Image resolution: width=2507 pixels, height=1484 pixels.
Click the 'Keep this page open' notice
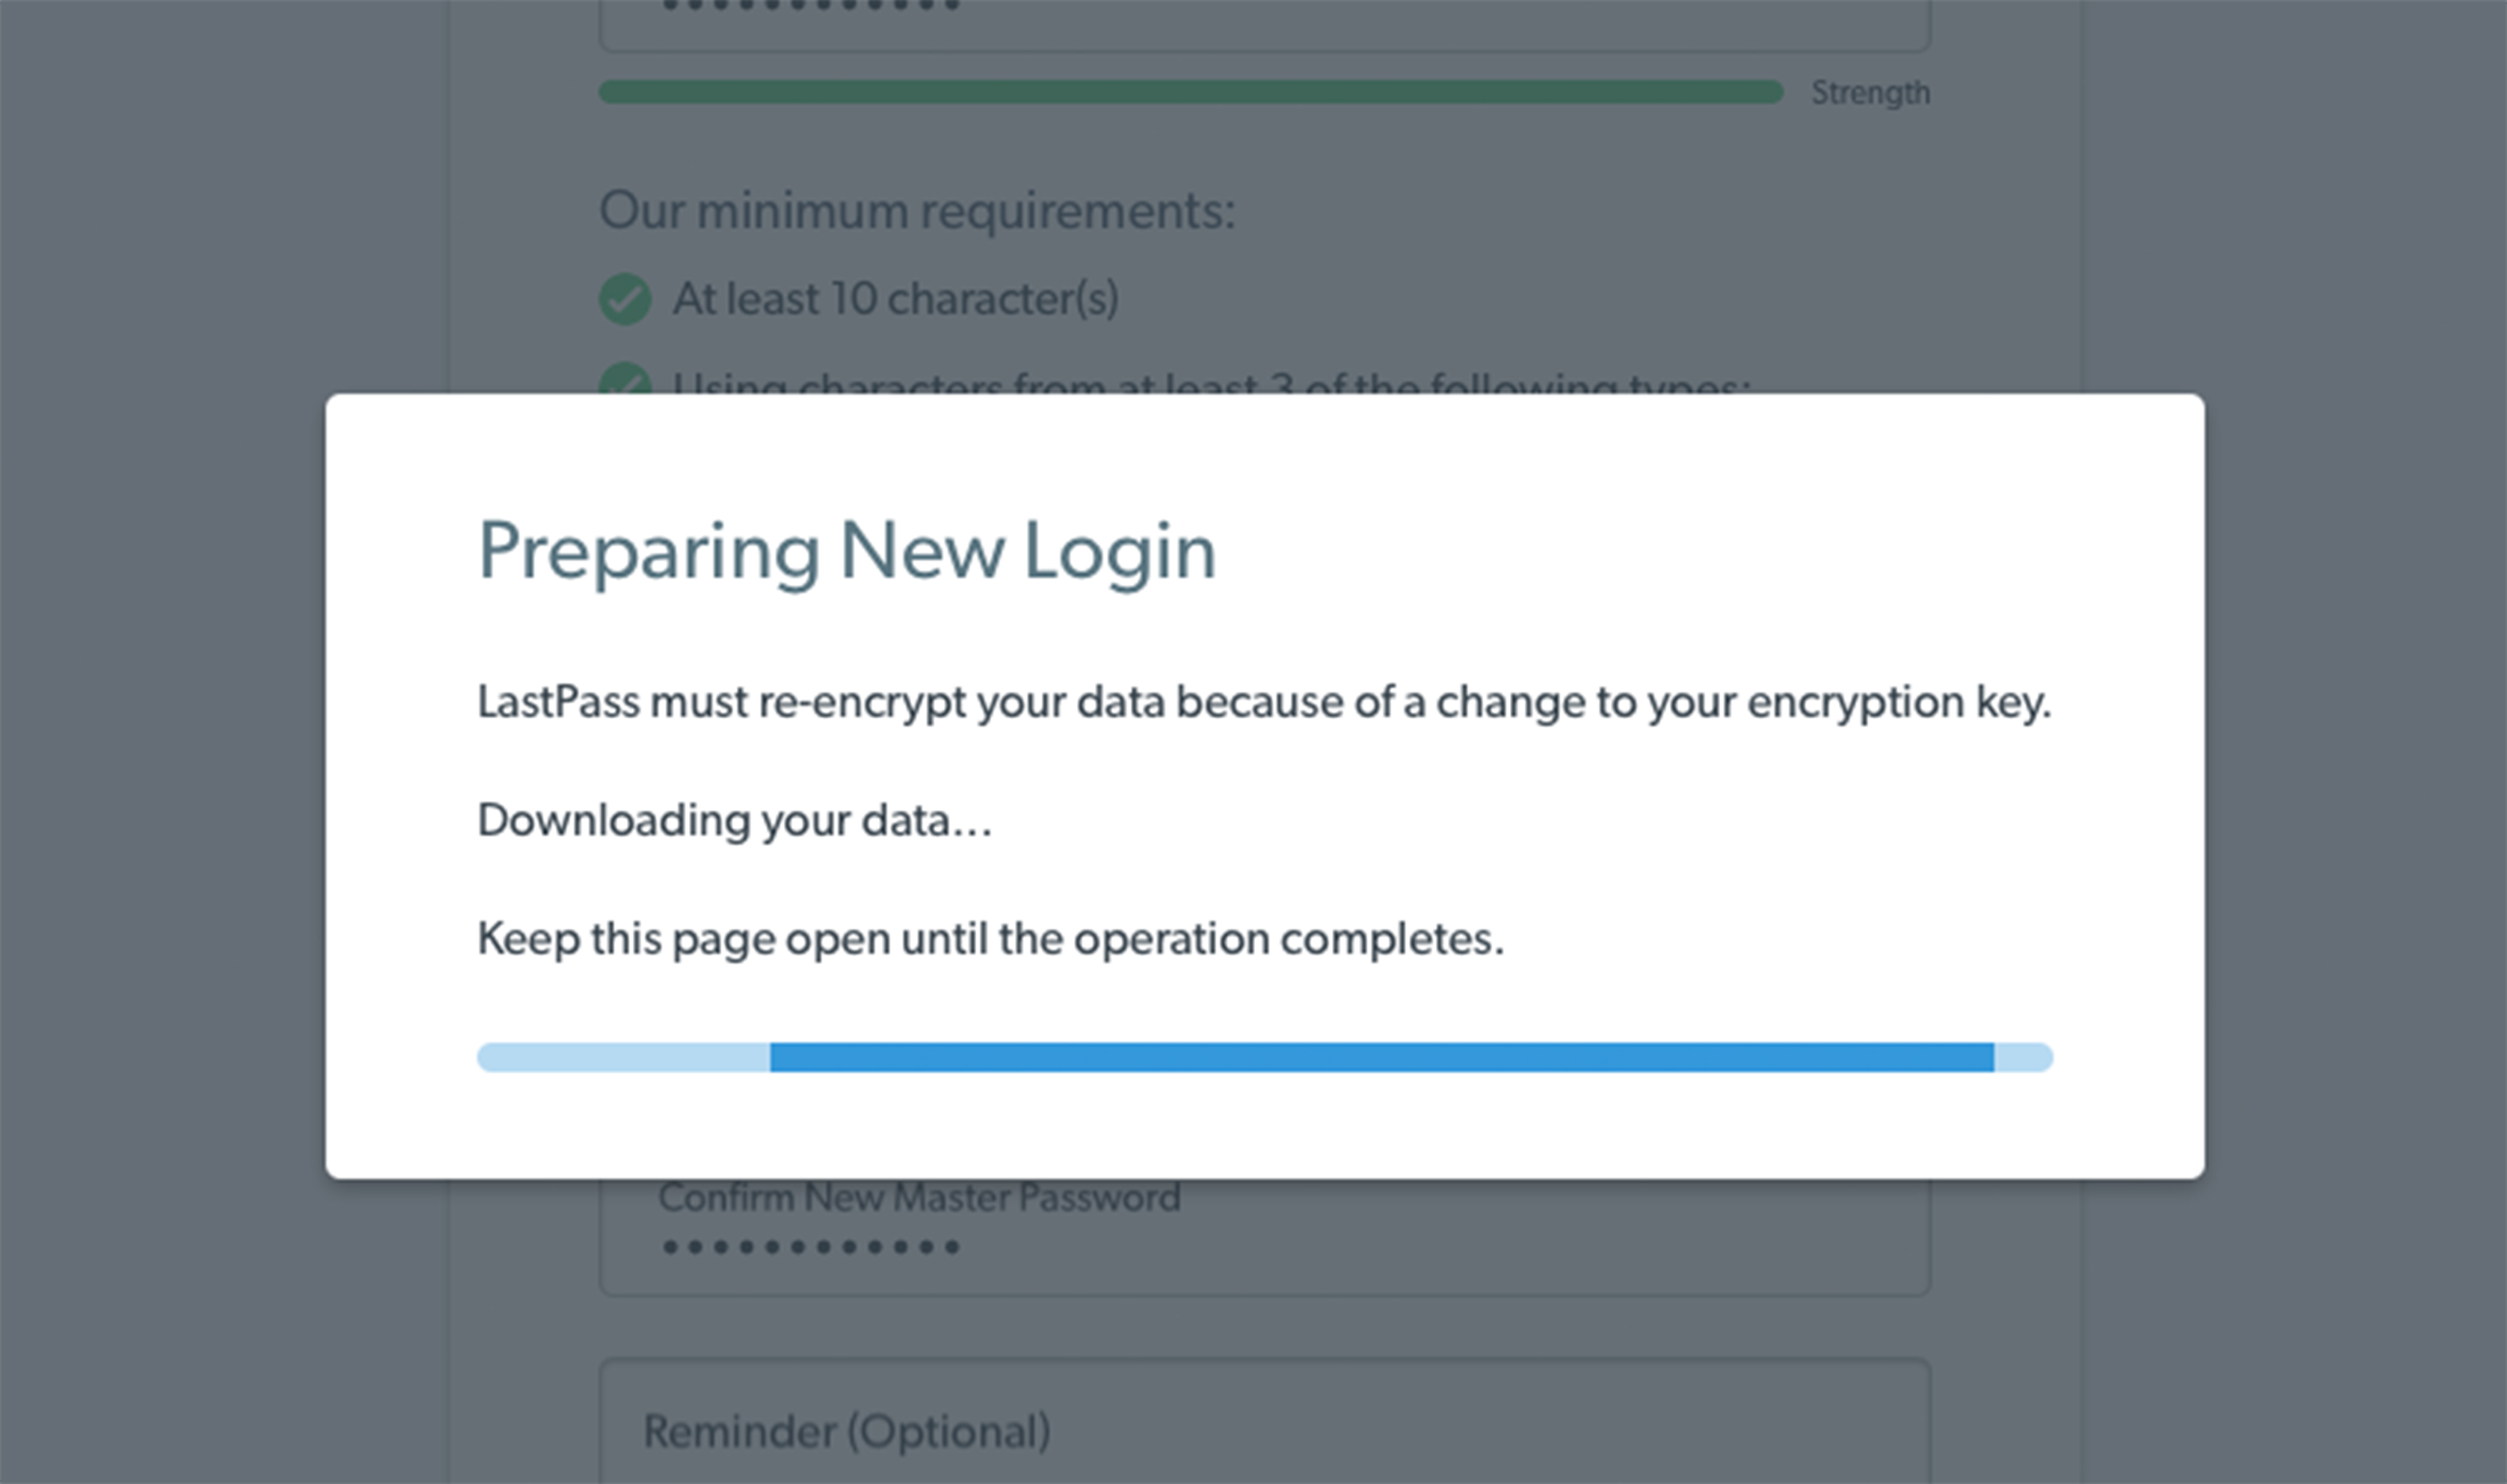point(990,940)
